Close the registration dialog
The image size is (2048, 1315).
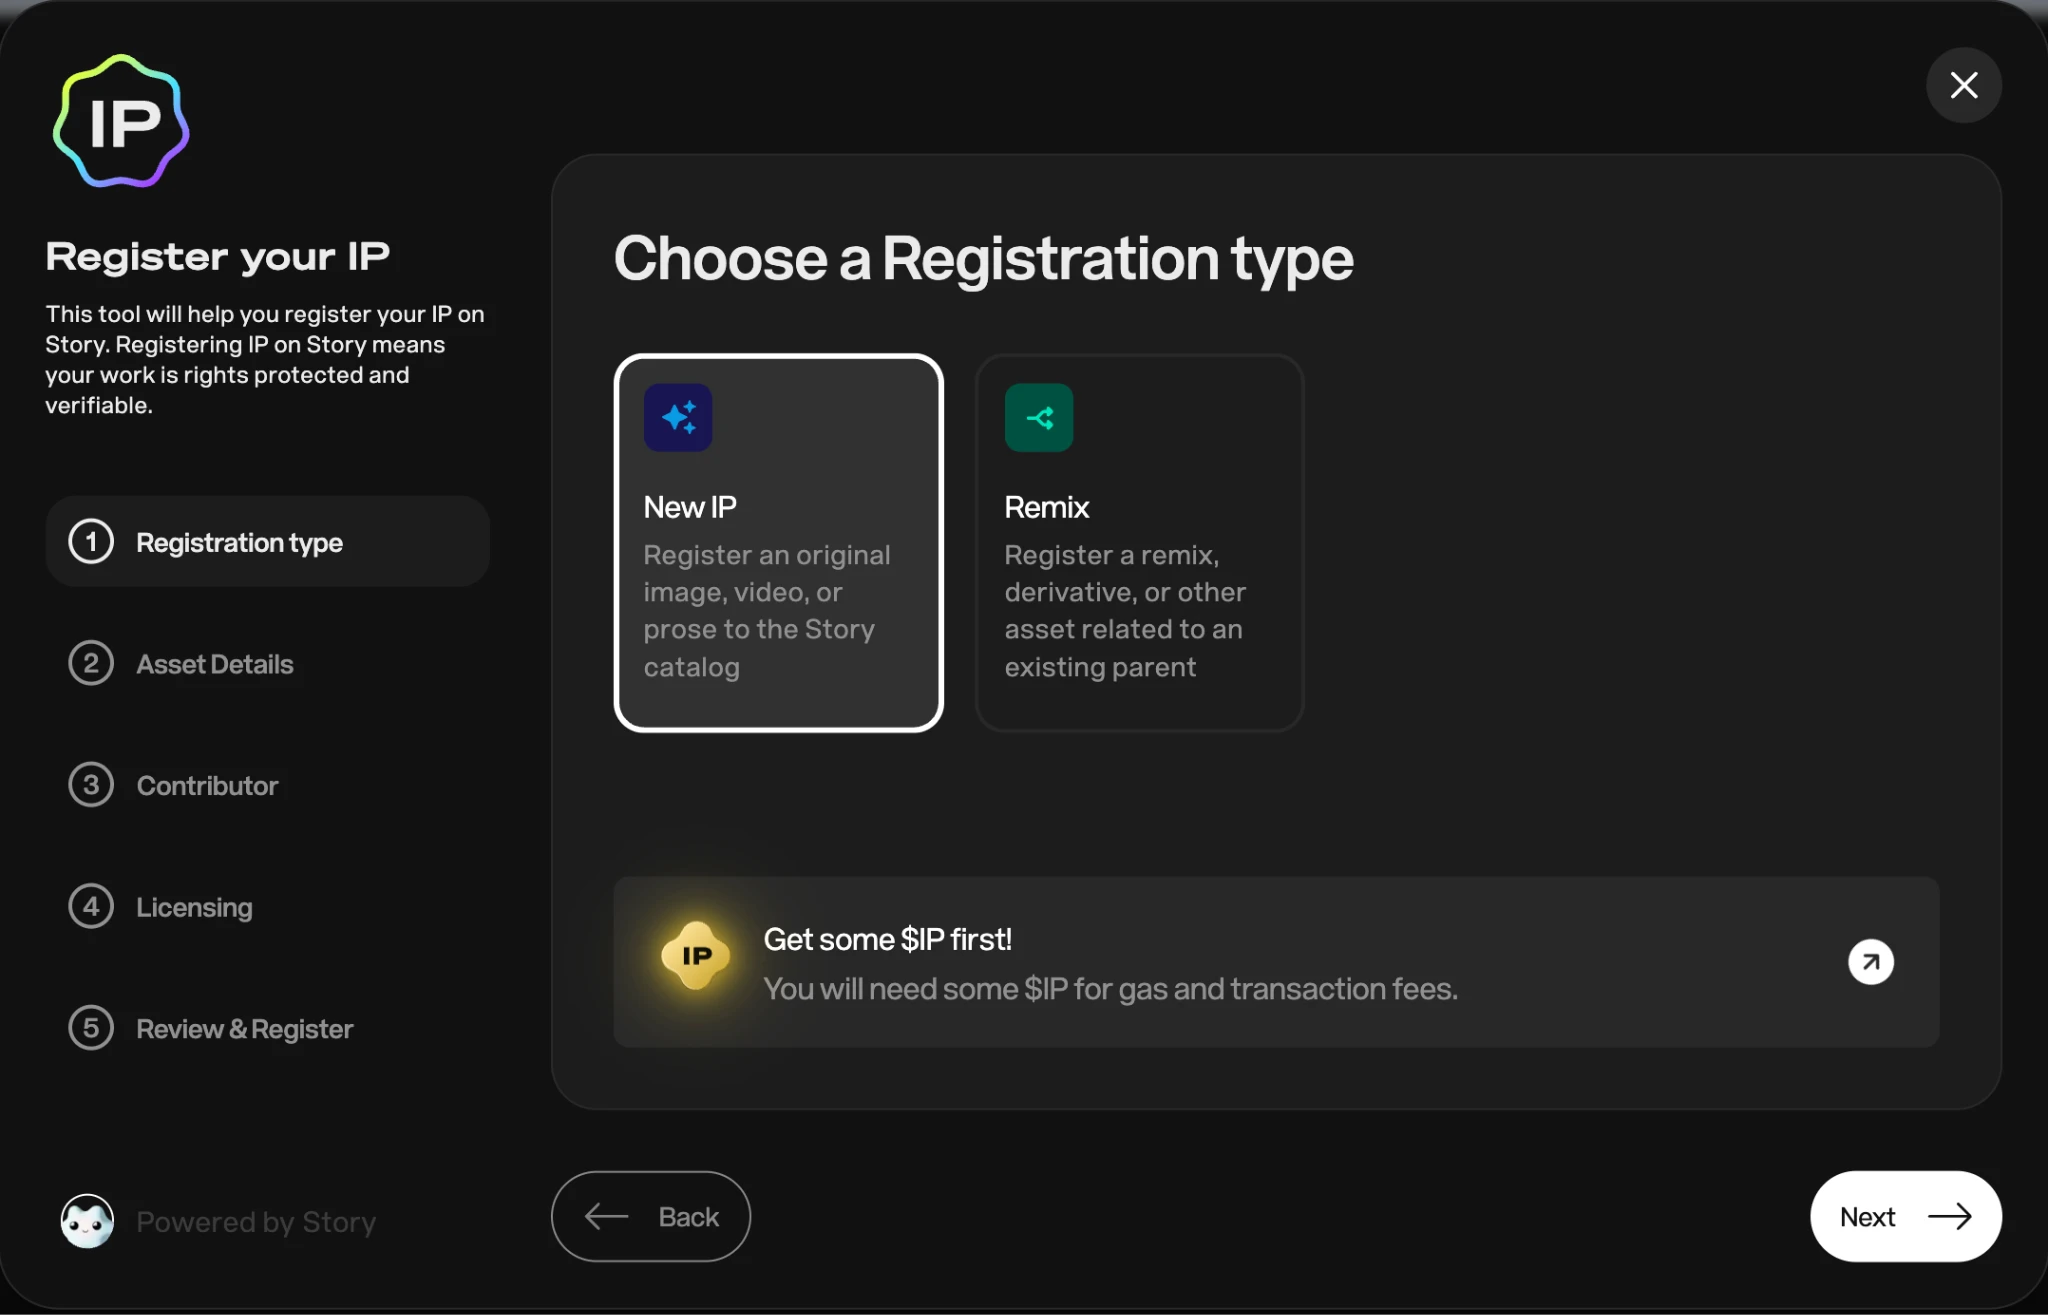pyautogui.click(x=1963, y=86)
